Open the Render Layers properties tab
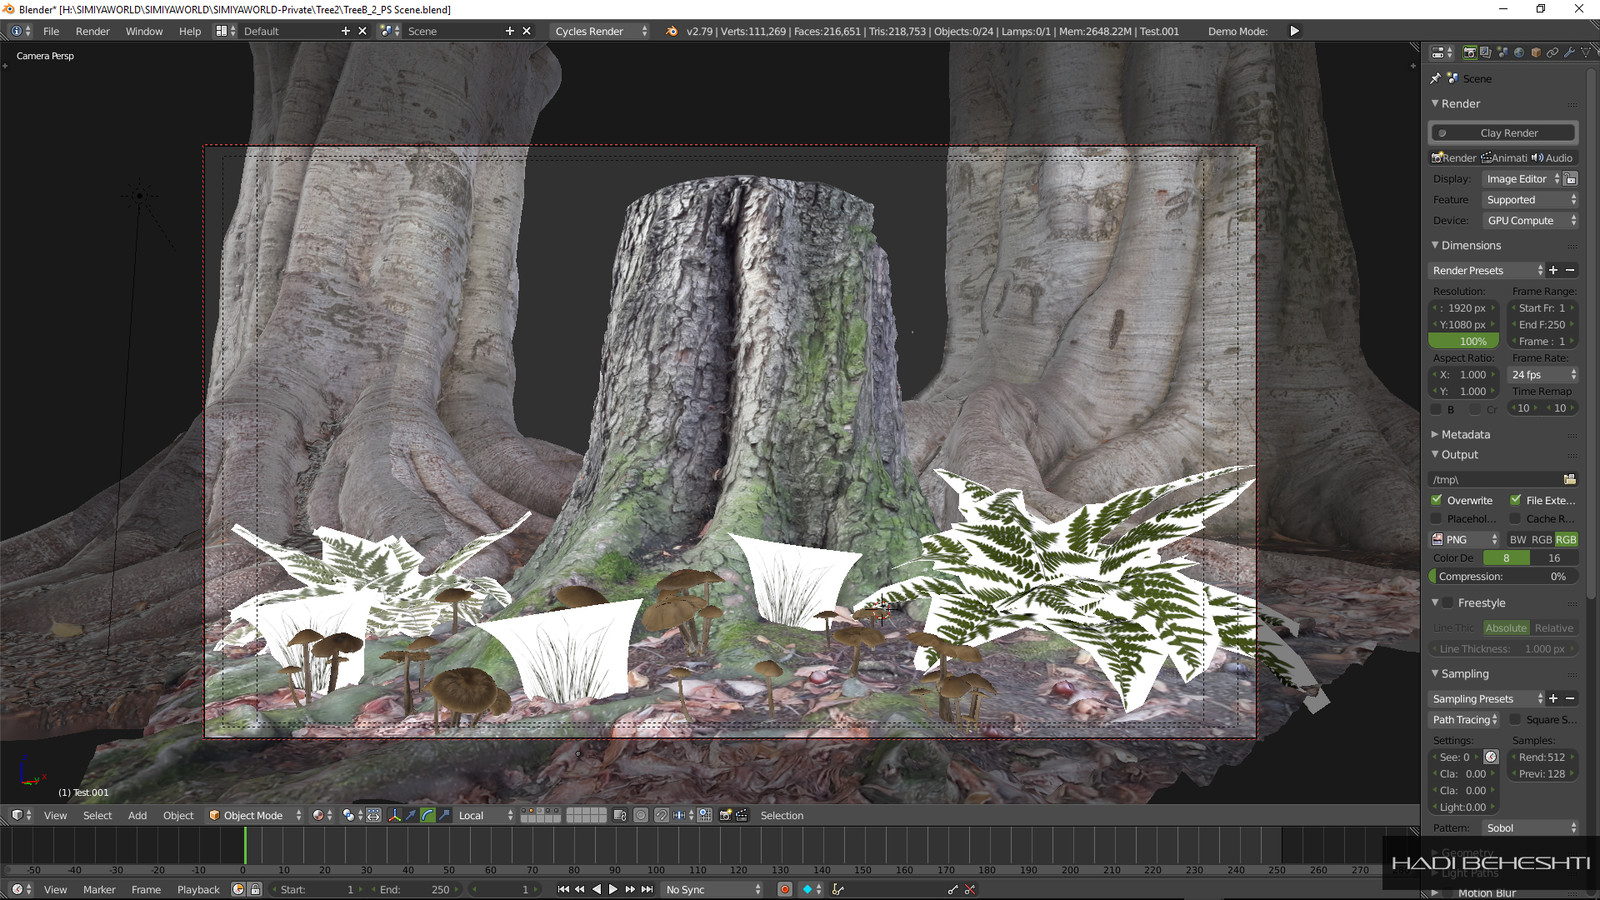The image size is (1600, 900). [x=1486, y=52]
